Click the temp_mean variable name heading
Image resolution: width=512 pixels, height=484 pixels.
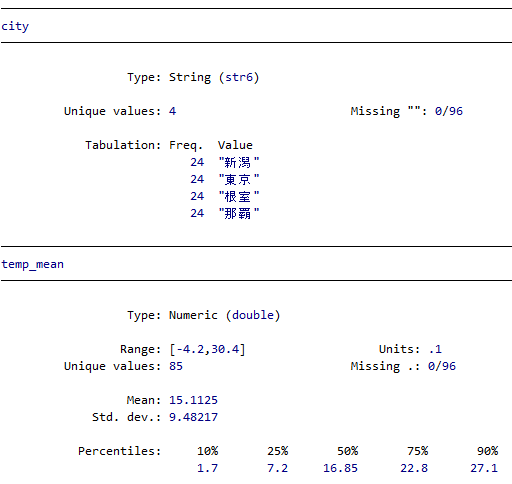click(32, 264)
